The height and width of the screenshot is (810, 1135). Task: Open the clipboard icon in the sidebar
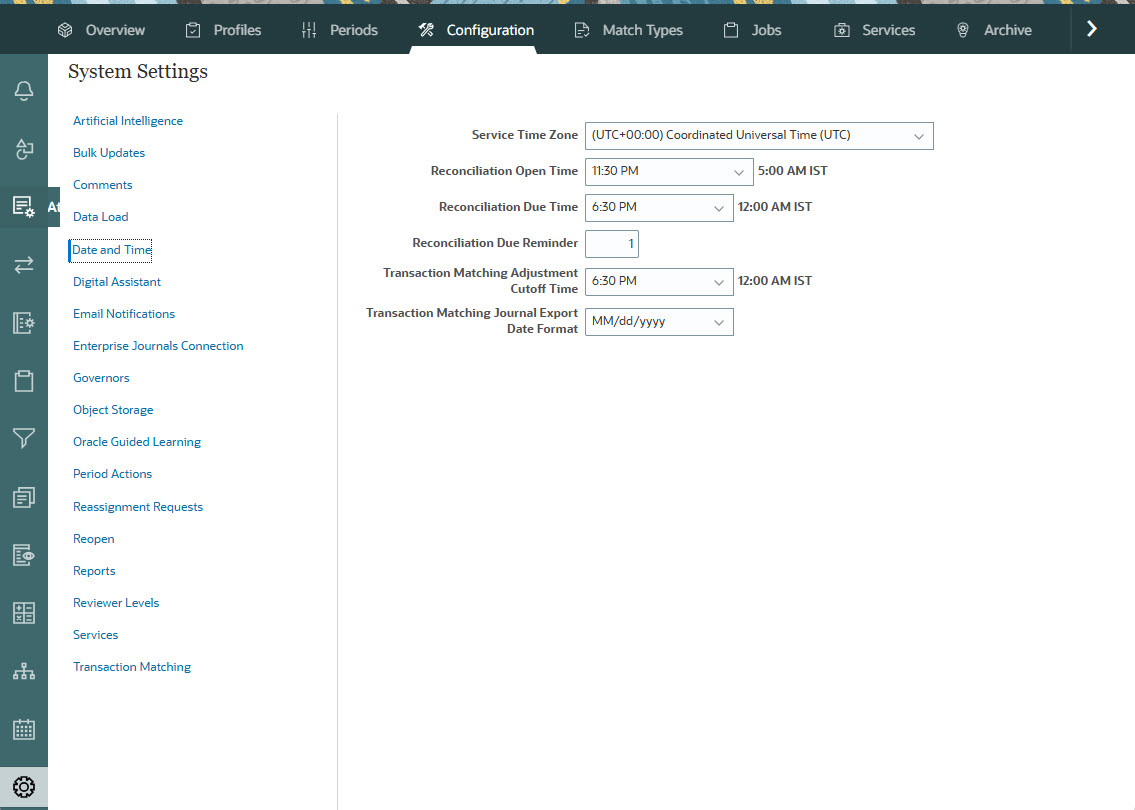(x=23, y=380)
